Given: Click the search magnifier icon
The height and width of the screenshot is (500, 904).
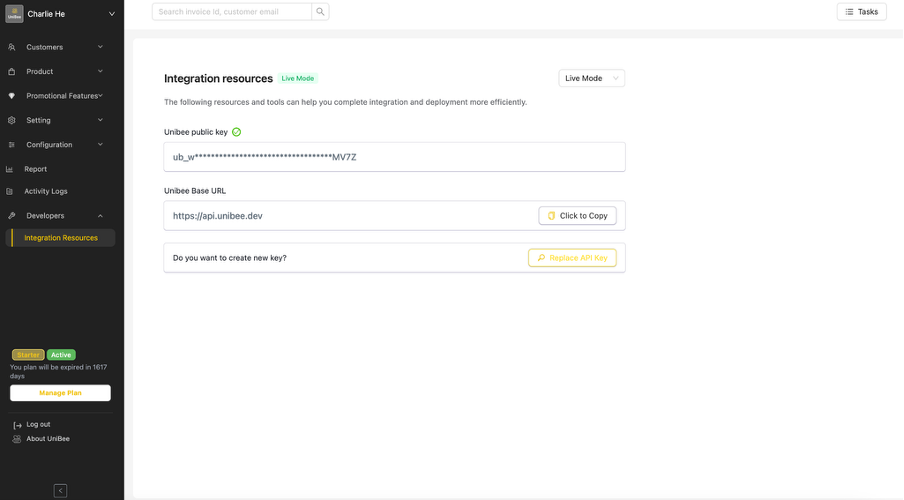Looking at the screenshot, I should pyautogui.click(x=320, y=12).
